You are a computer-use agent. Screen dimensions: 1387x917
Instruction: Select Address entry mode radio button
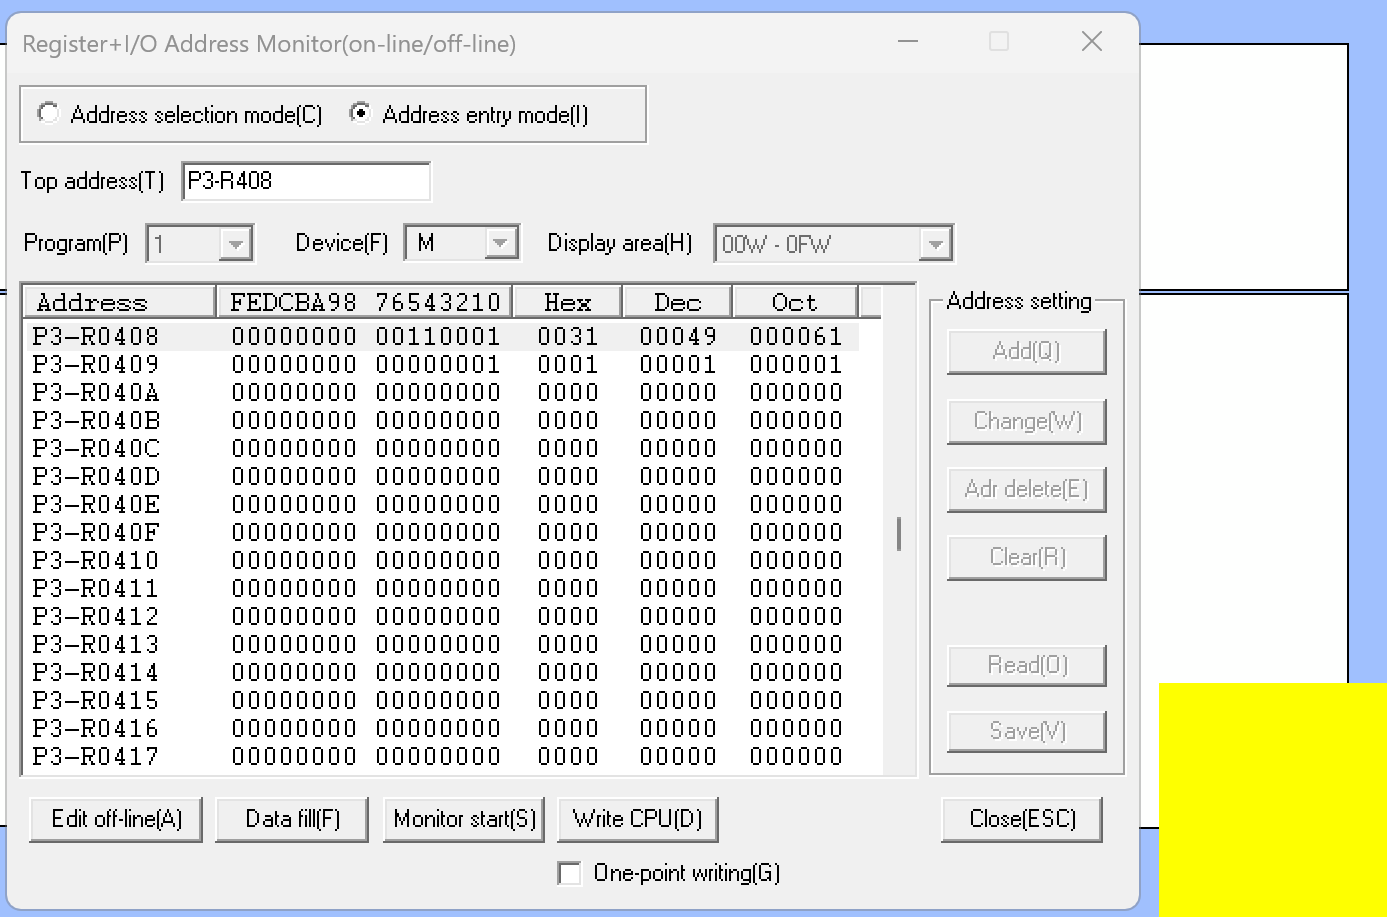click(x=360, y=114)
